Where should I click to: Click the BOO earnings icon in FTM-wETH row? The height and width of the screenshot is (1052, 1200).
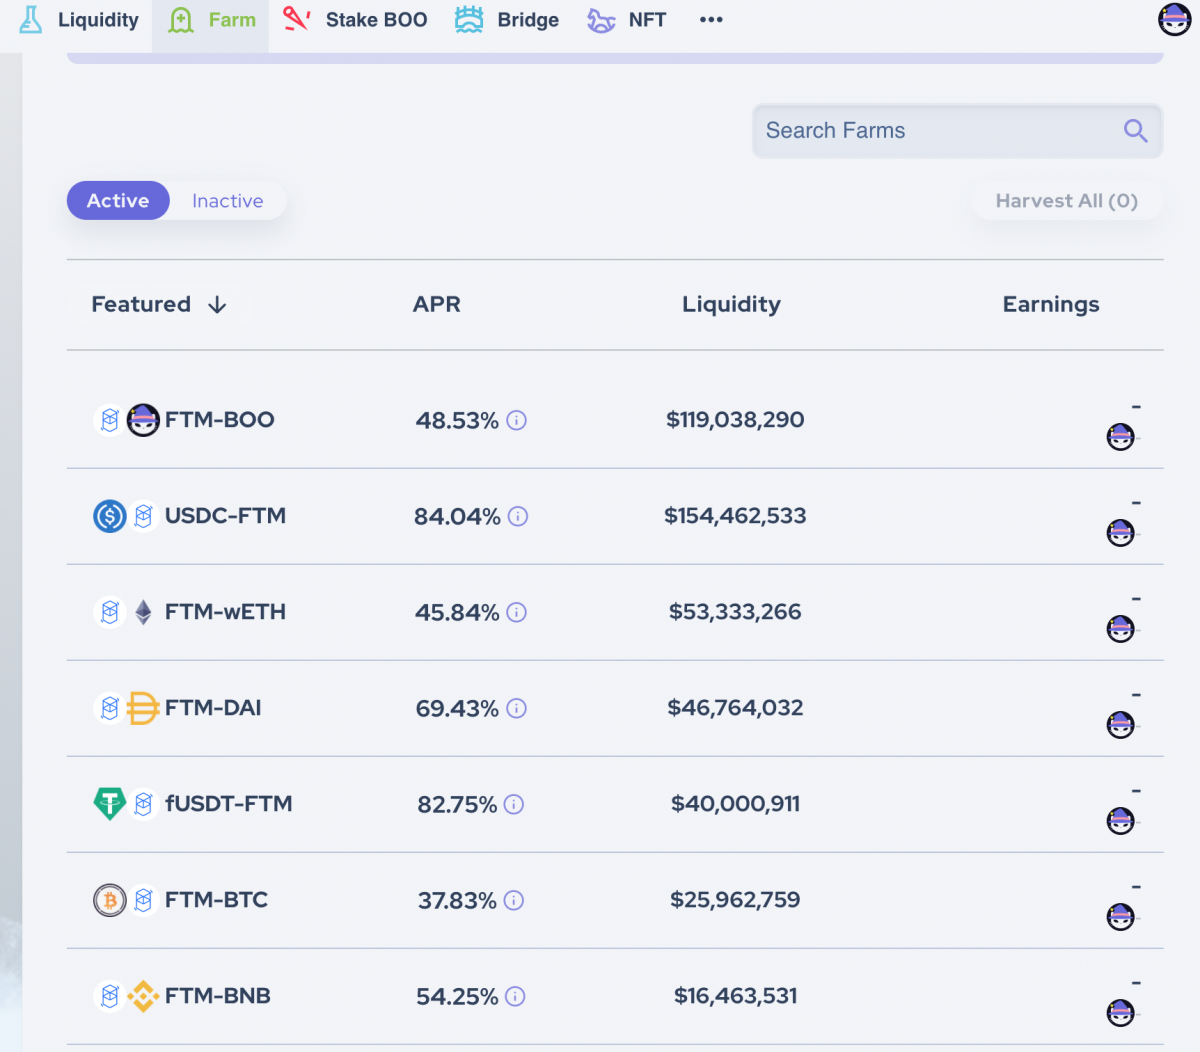point(1121,629)
